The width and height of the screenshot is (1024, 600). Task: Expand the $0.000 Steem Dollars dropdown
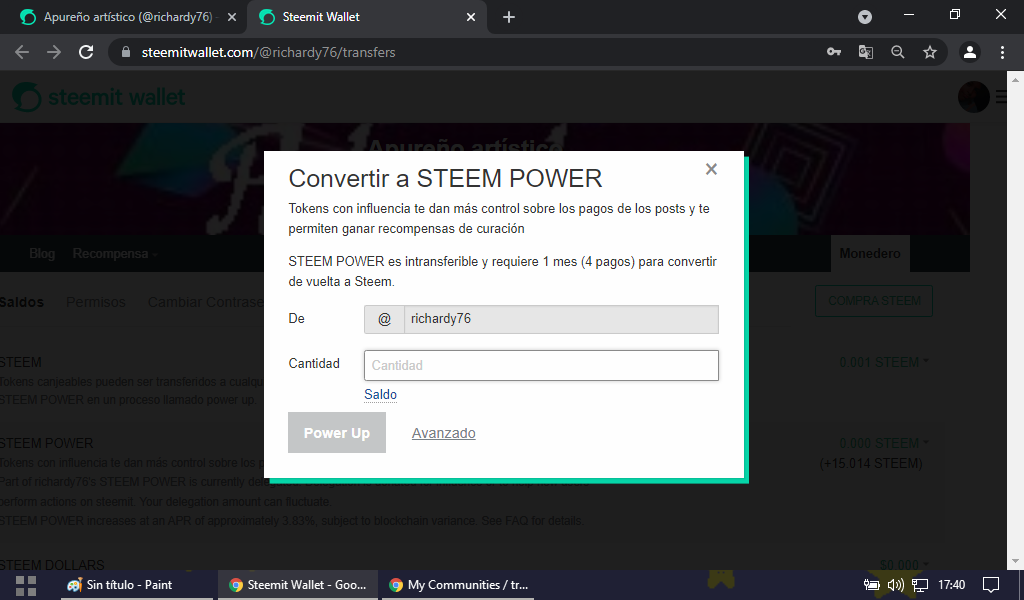(904, 565)
